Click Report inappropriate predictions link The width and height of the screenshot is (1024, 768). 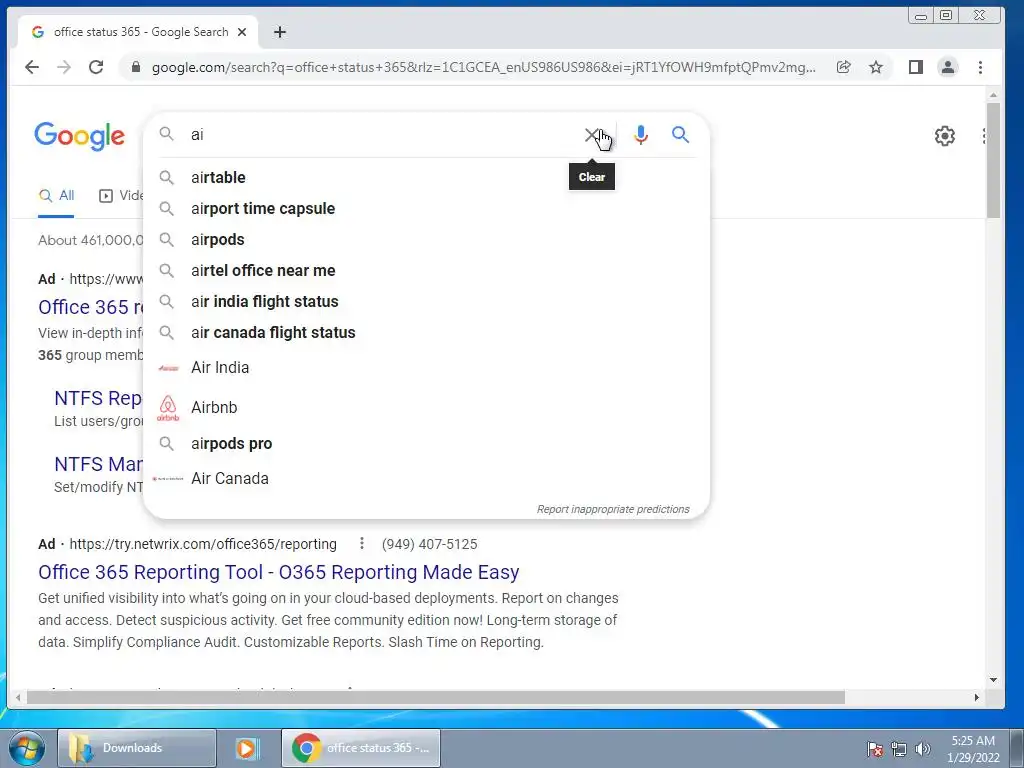point(613,509)
